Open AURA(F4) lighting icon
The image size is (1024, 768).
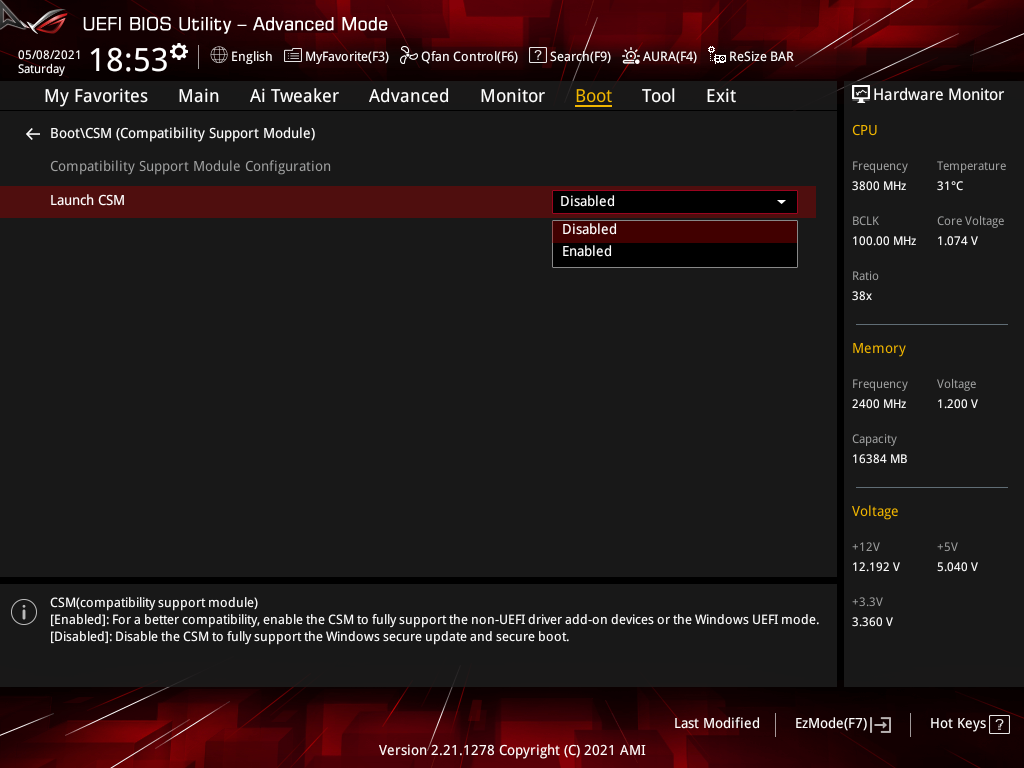pyautogui.click(x=631, y=56)
